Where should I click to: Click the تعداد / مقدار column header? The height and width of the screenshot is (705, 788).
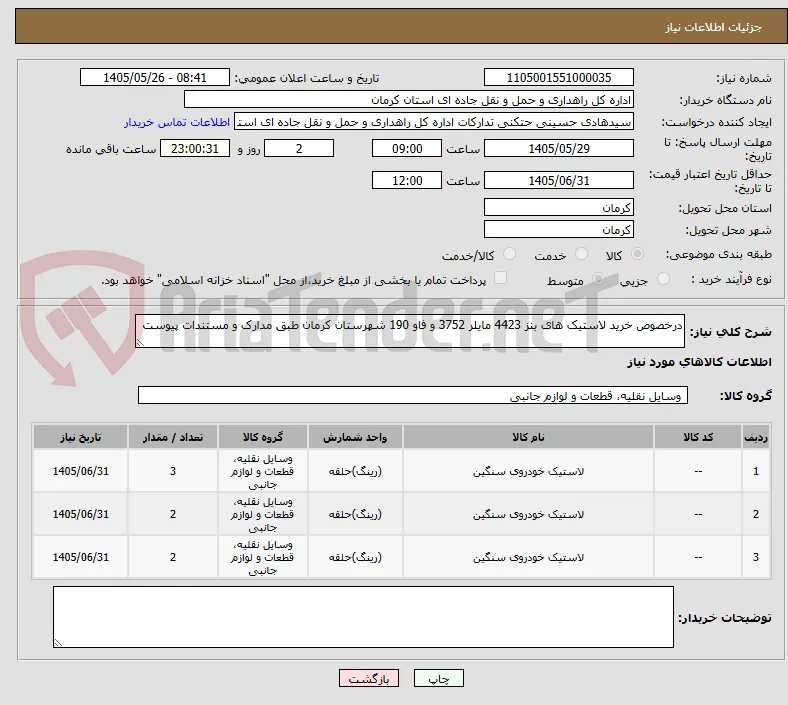(x=173, y=437)
